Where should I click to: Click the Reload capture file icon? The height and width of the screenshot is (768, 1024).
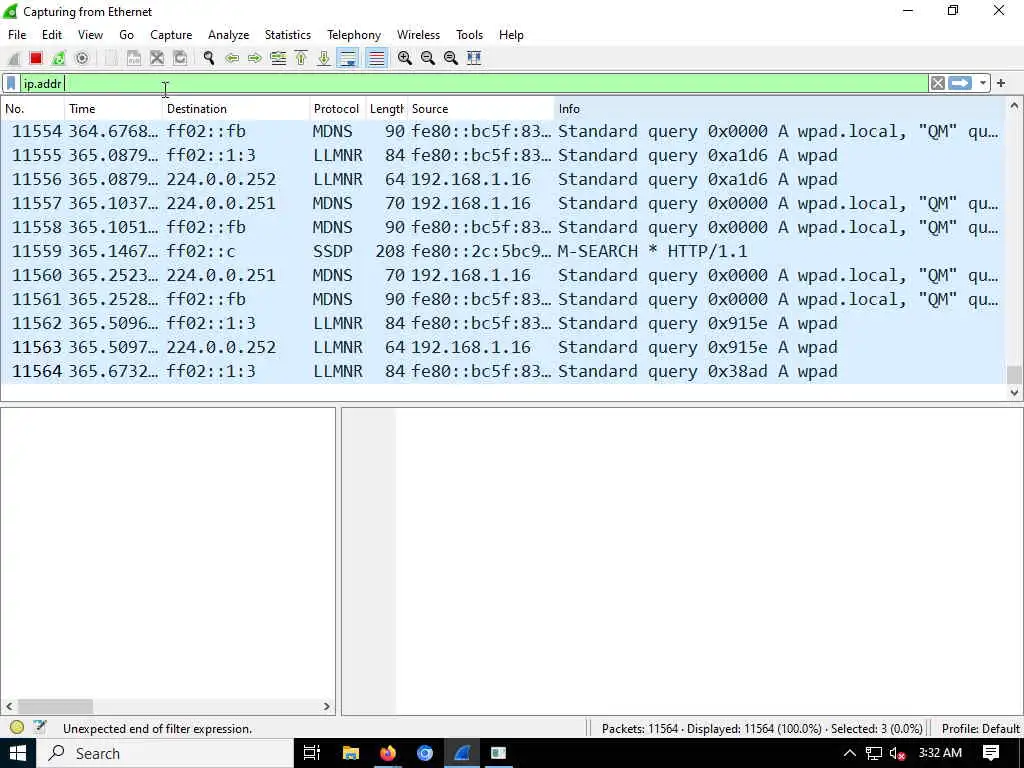[x=180, y=58]
